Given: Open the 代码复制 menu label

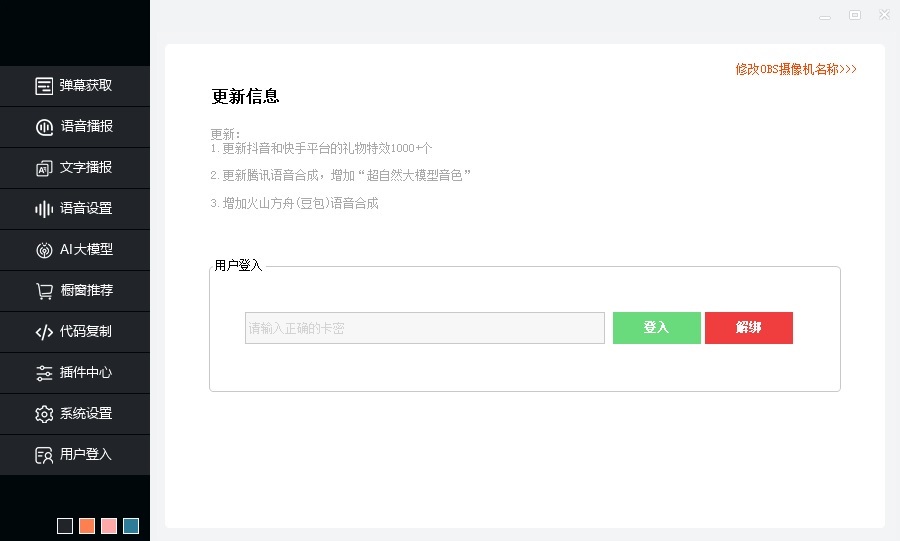Looking at the screenshot, I should pos(86,332).
